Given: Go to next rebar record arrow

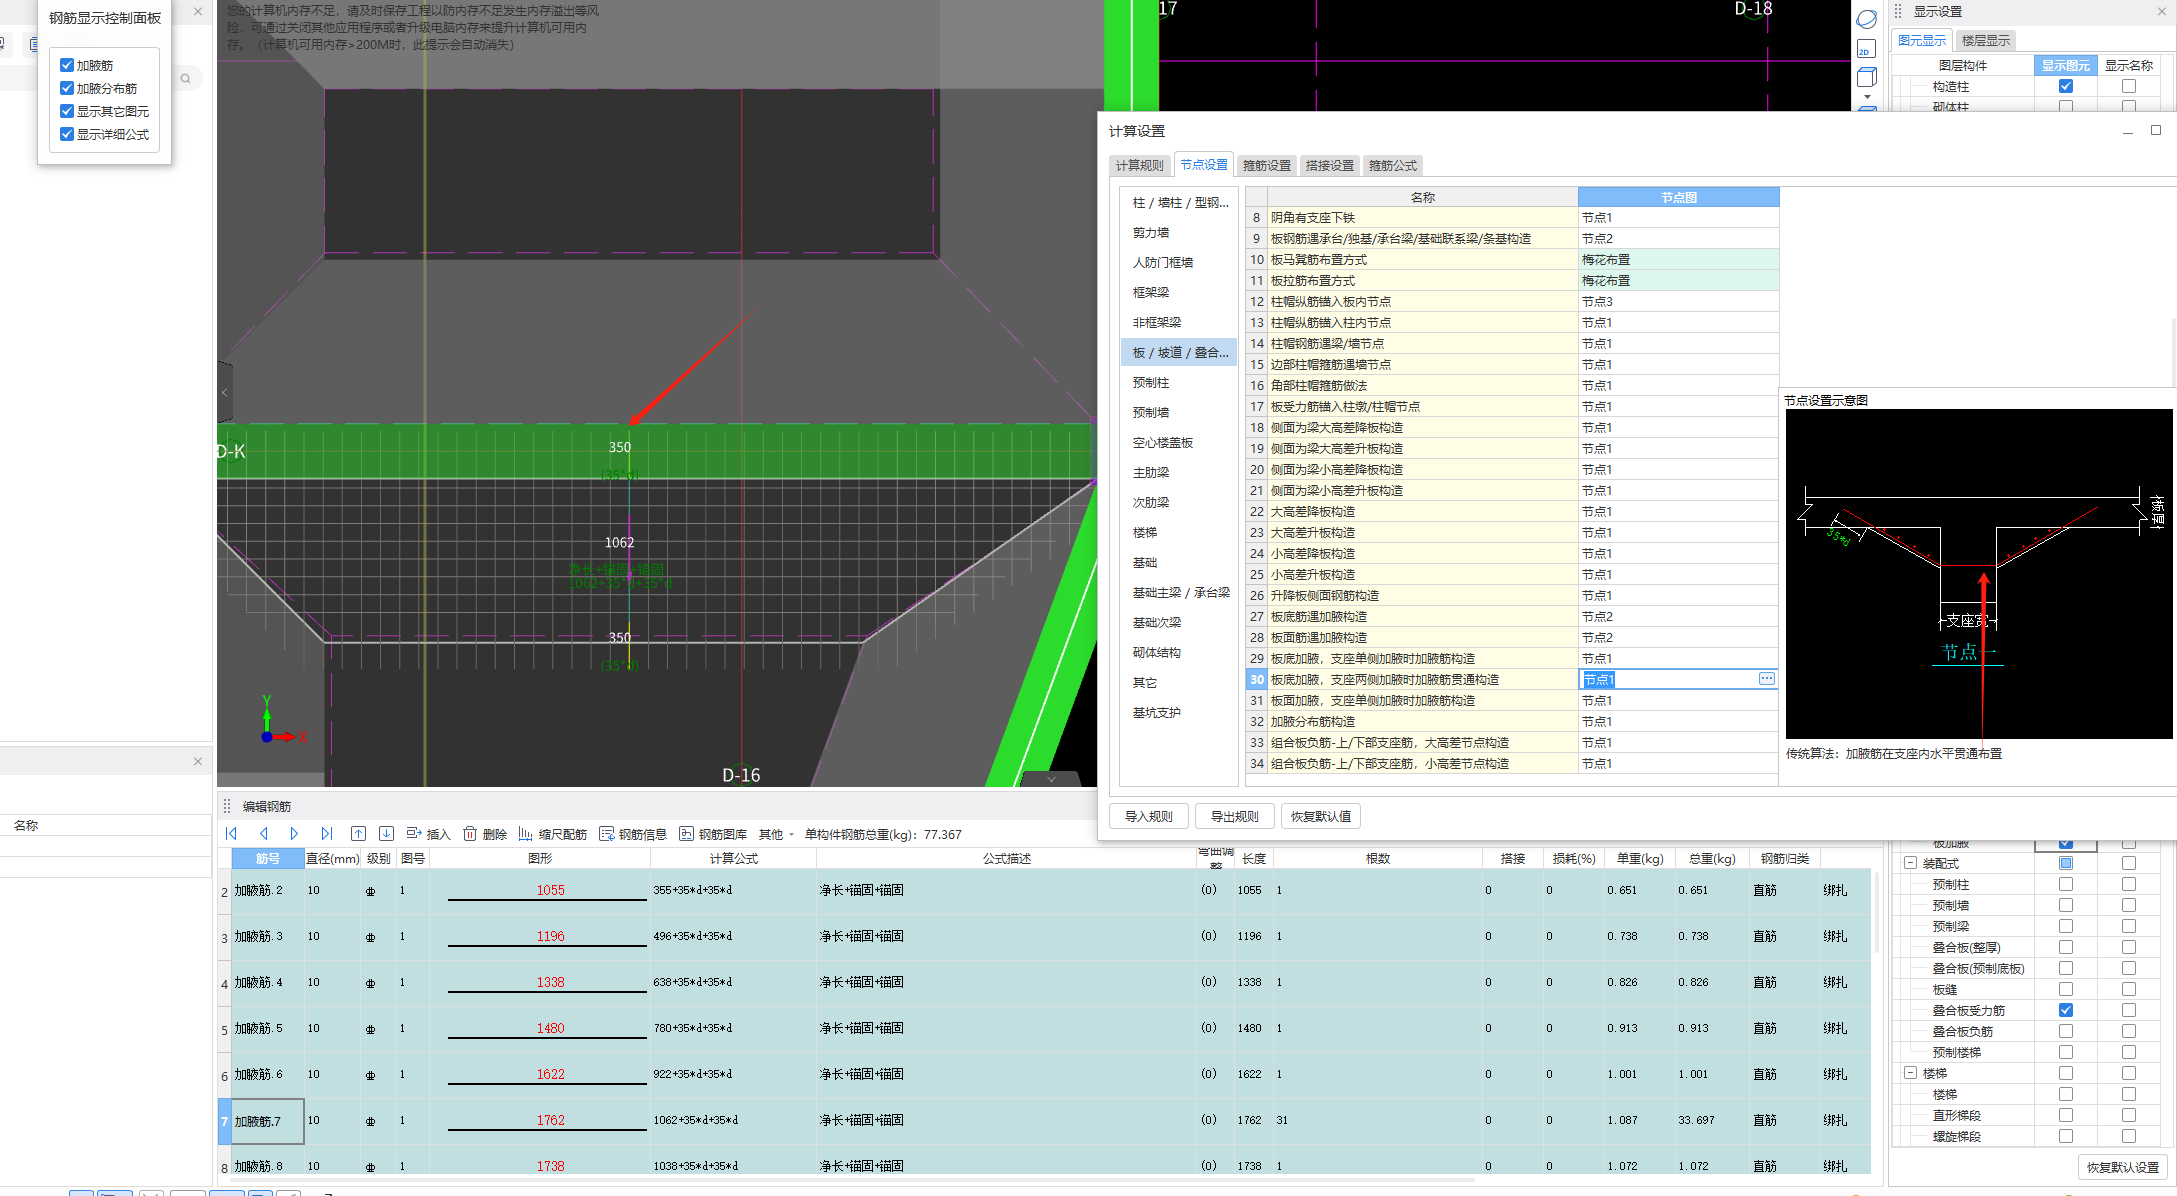Looking at the screenshot, I should click(x=294, y=833).
